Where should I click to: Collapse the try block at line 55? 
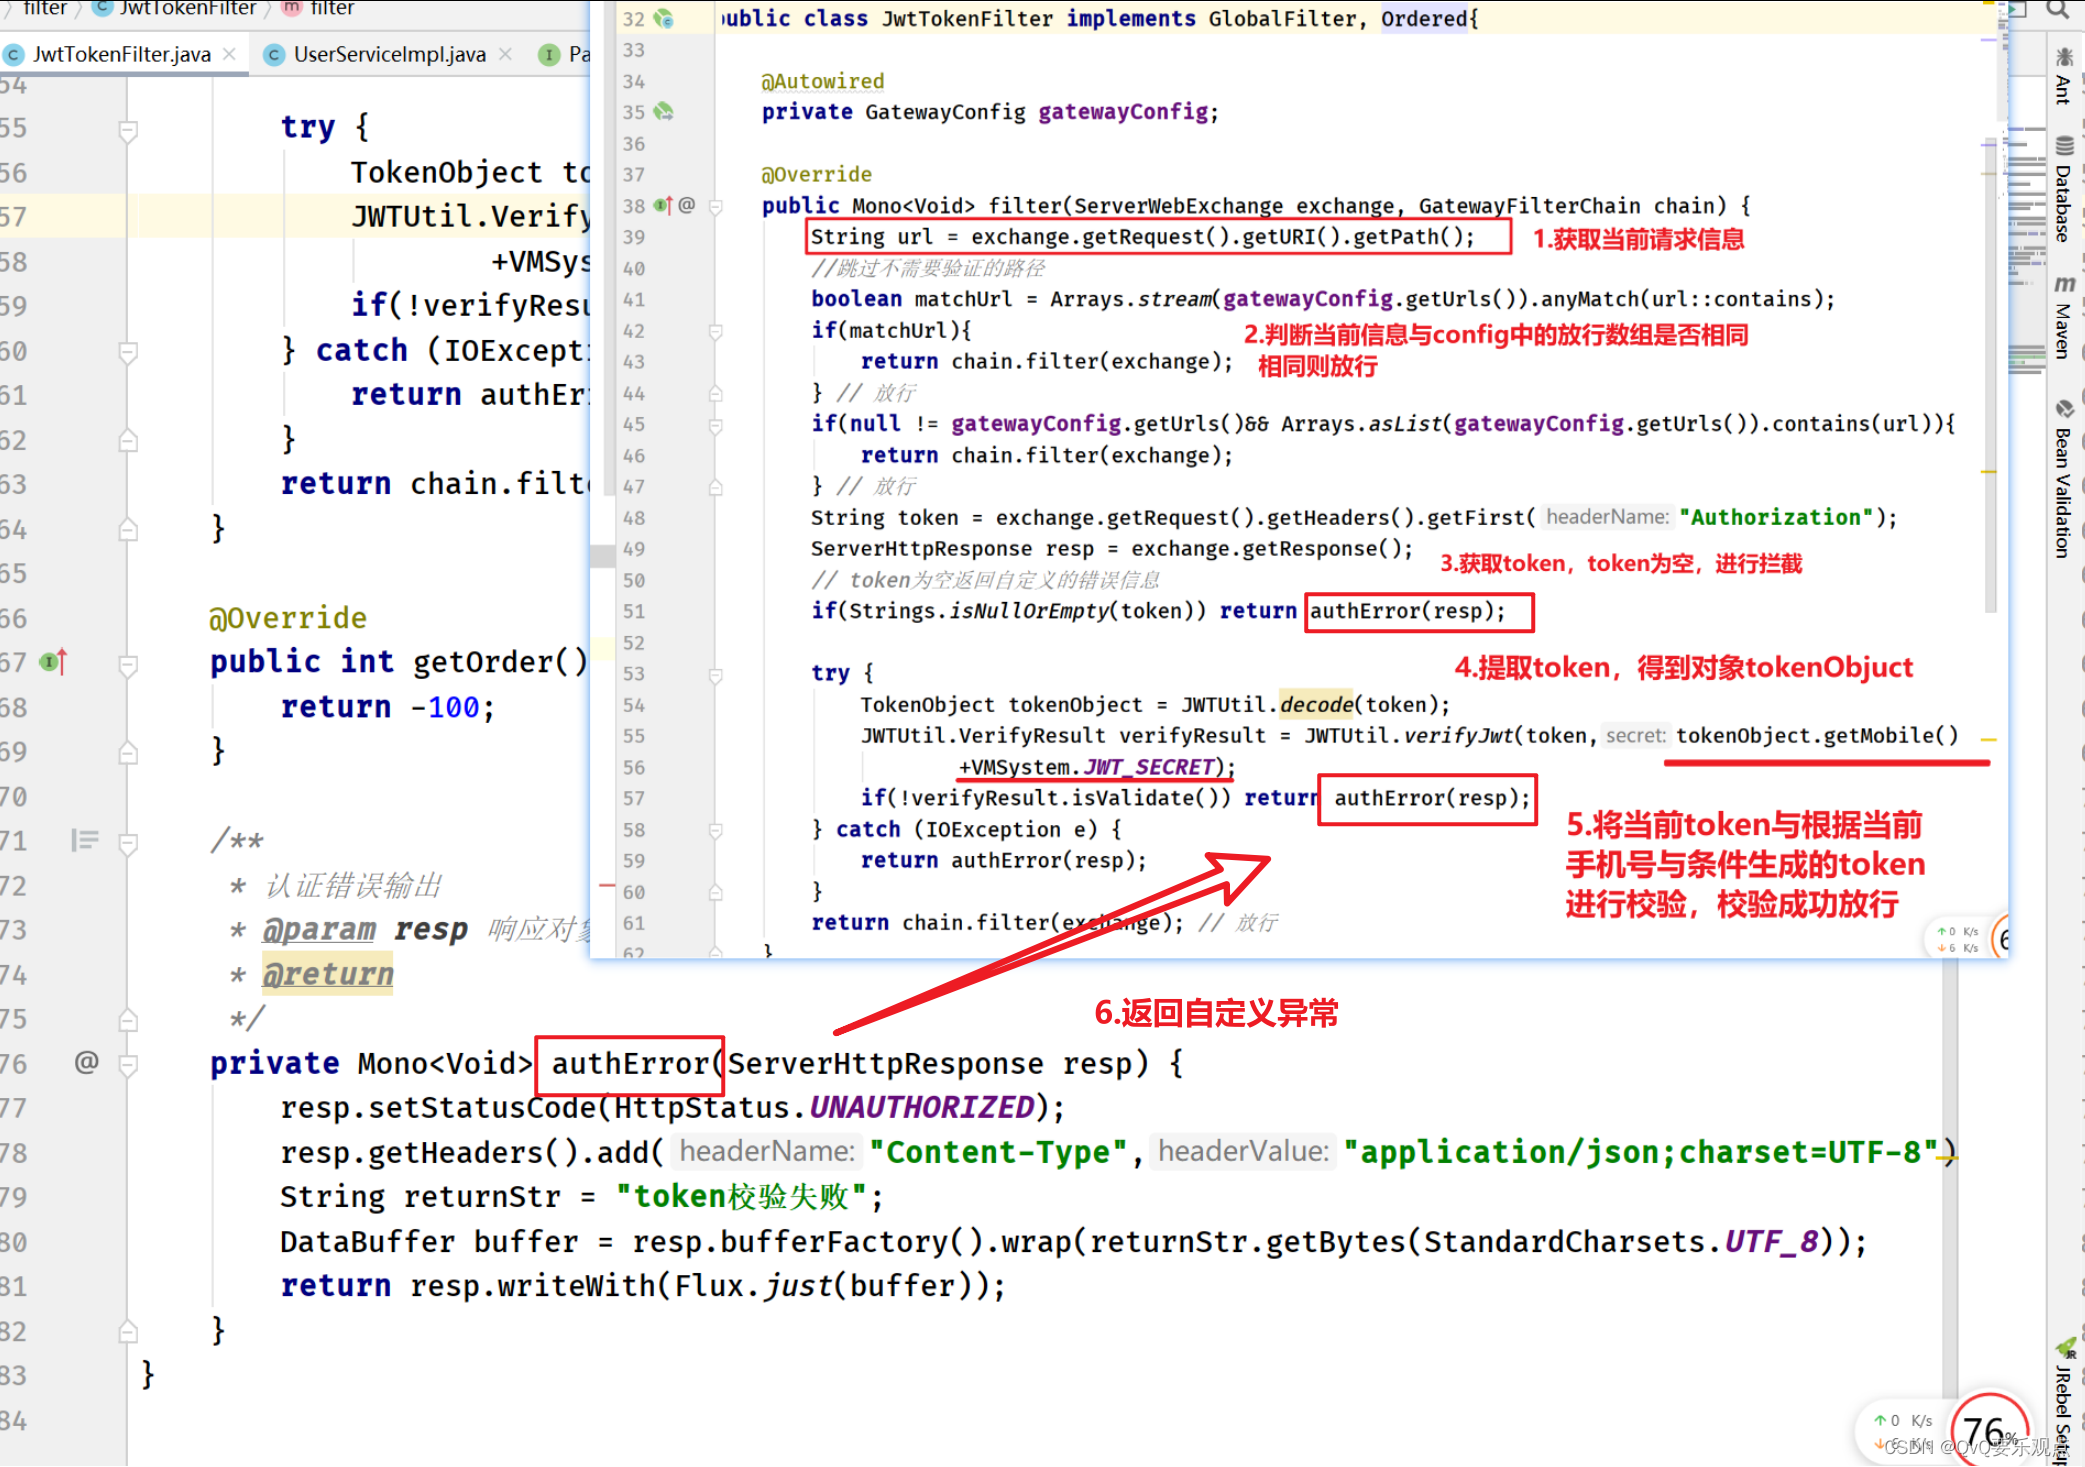[128, 130]
